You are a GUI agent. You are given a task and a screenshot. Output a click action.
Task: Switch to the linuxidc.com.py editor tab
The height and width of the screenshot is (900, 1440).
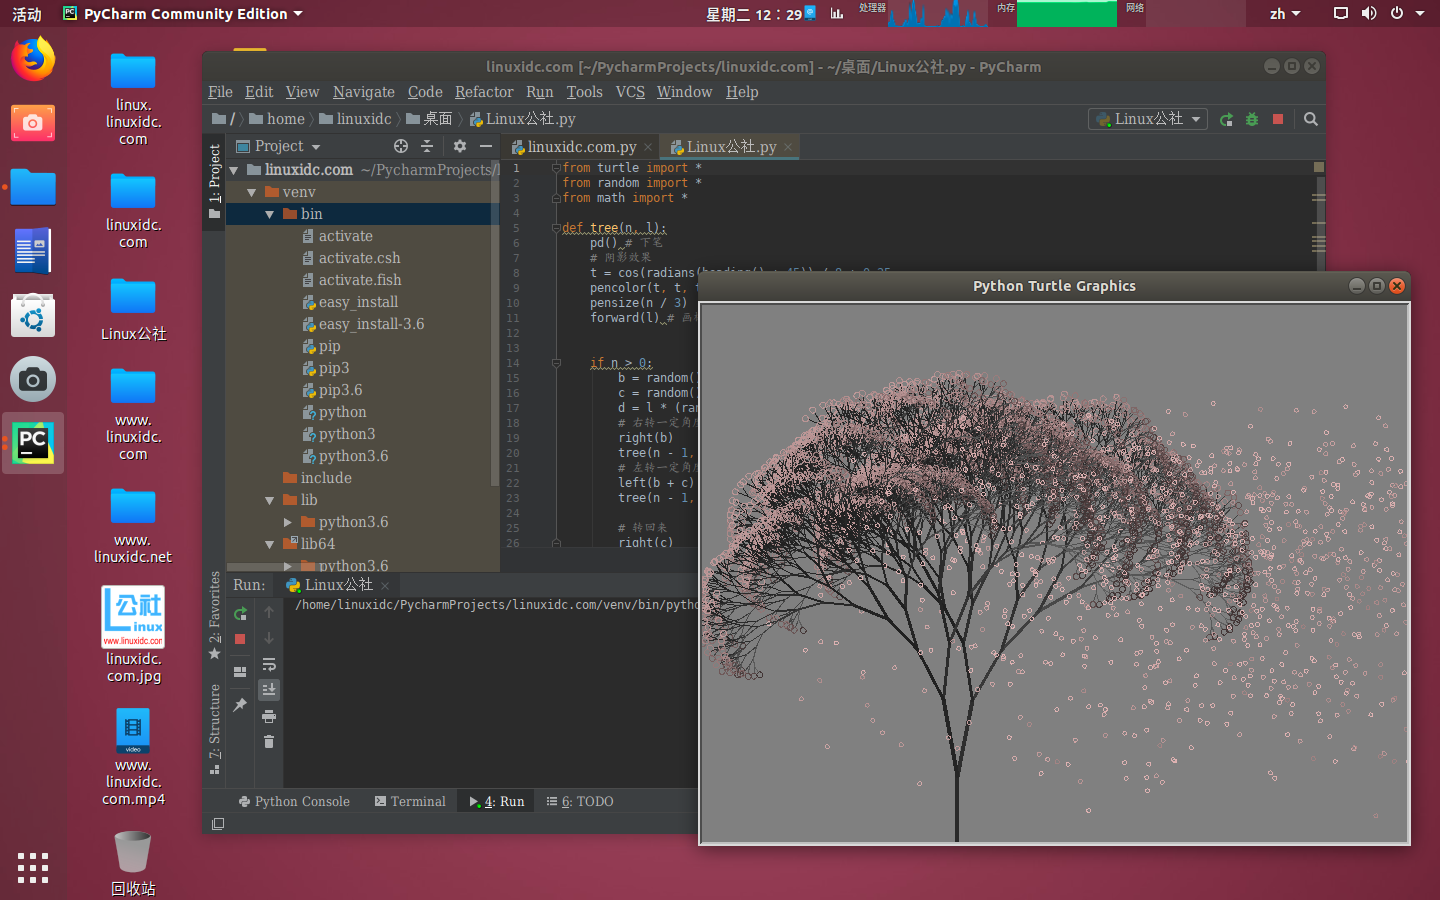tap(581, 147)
